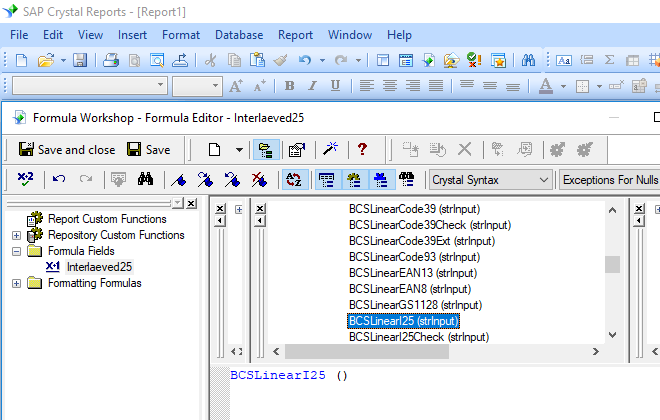Screen dimensions: 660x420
Task: Click the function list vertical scrollbar thumb
Action: pos(612,264)
